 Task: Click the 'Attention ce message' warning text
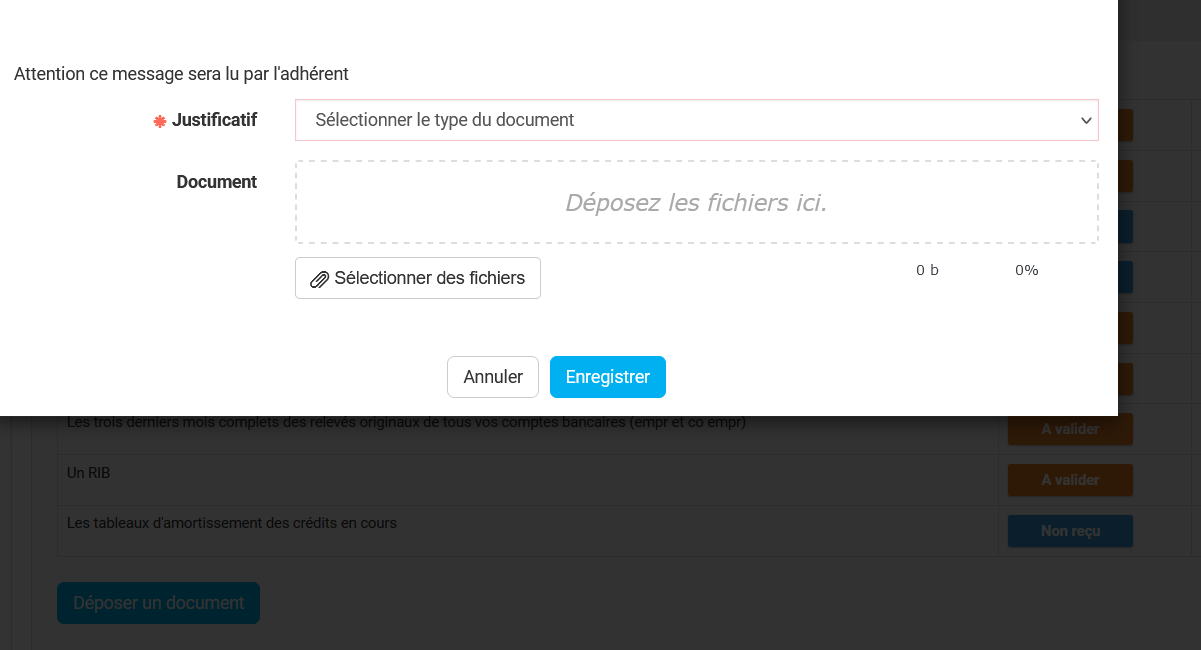pos(181,73)
